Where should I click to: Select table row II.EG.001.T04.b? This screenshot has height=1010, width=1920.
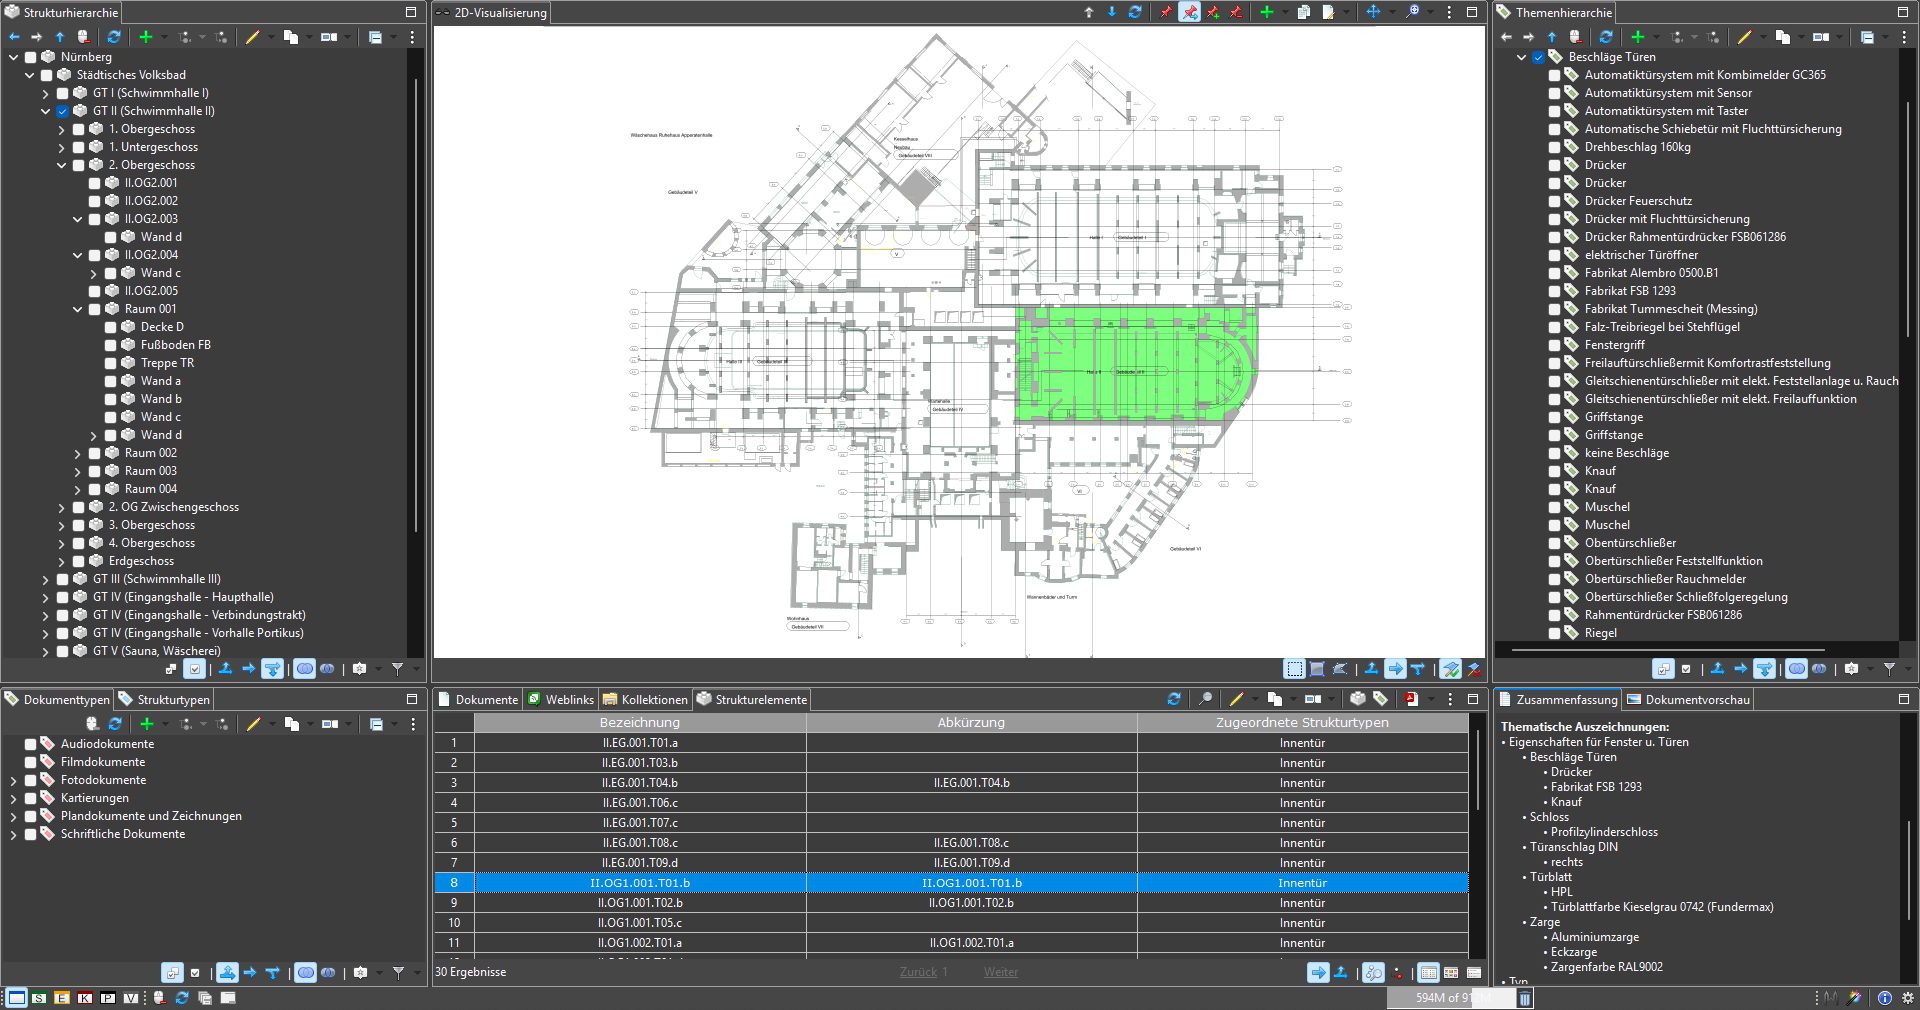(639, 783)
